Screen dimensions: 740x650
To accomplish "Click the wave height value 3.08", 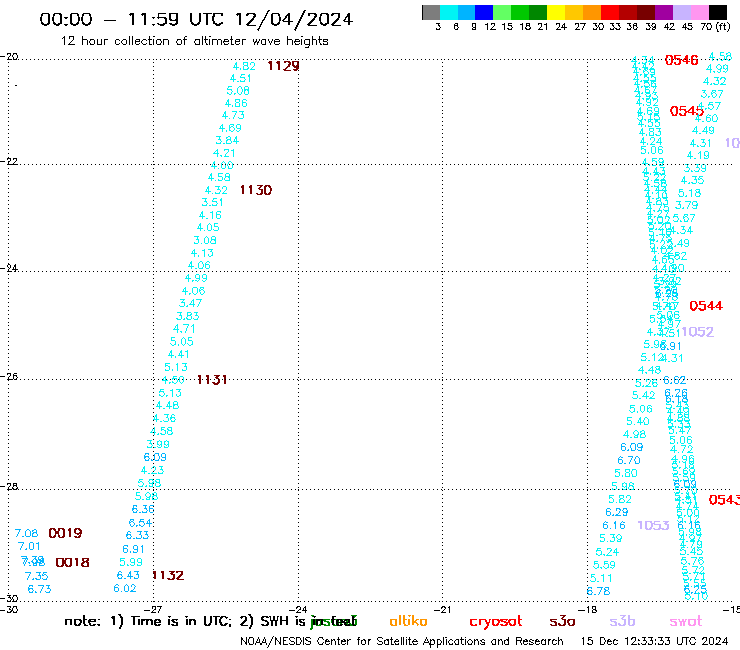I will pyautogui.click(x=205, y=240).
